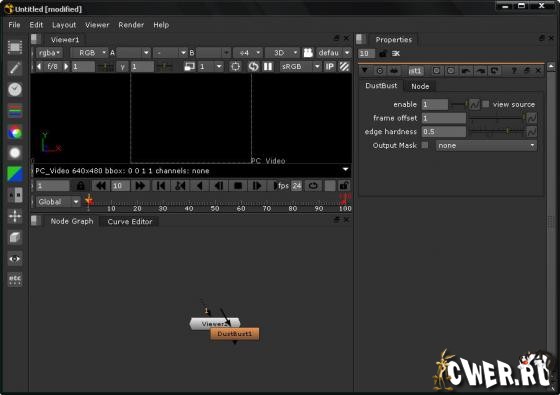Open the Channel nodes striped icon
Screen dimensions: 560x395
[15, 111]
